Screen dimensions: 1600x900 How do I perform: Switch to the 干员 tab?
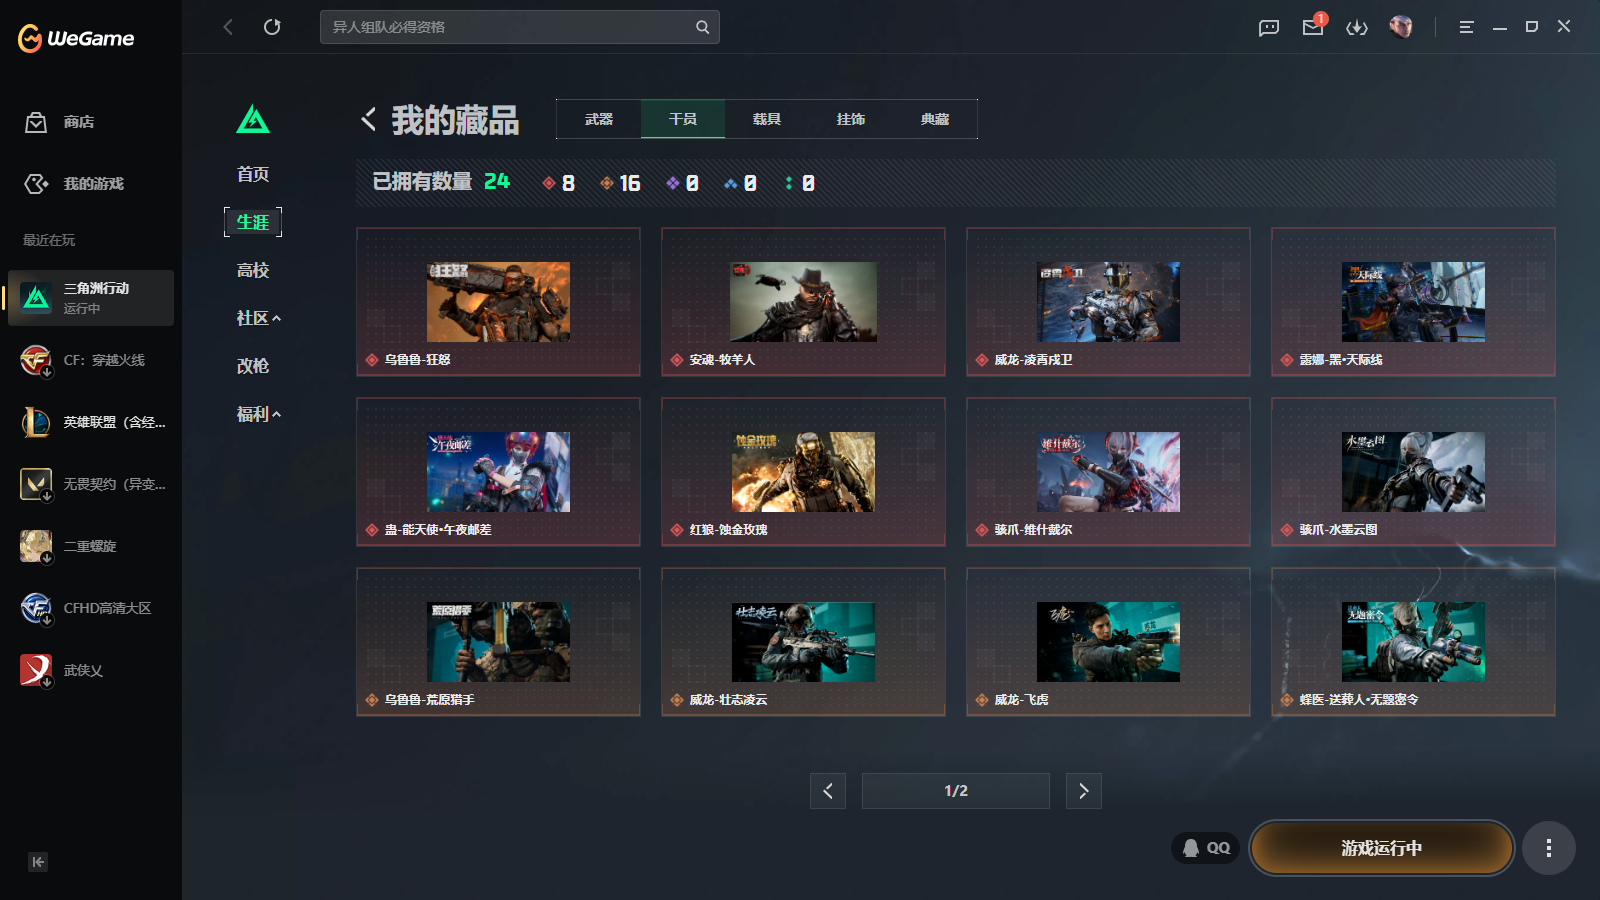[683, 119]
